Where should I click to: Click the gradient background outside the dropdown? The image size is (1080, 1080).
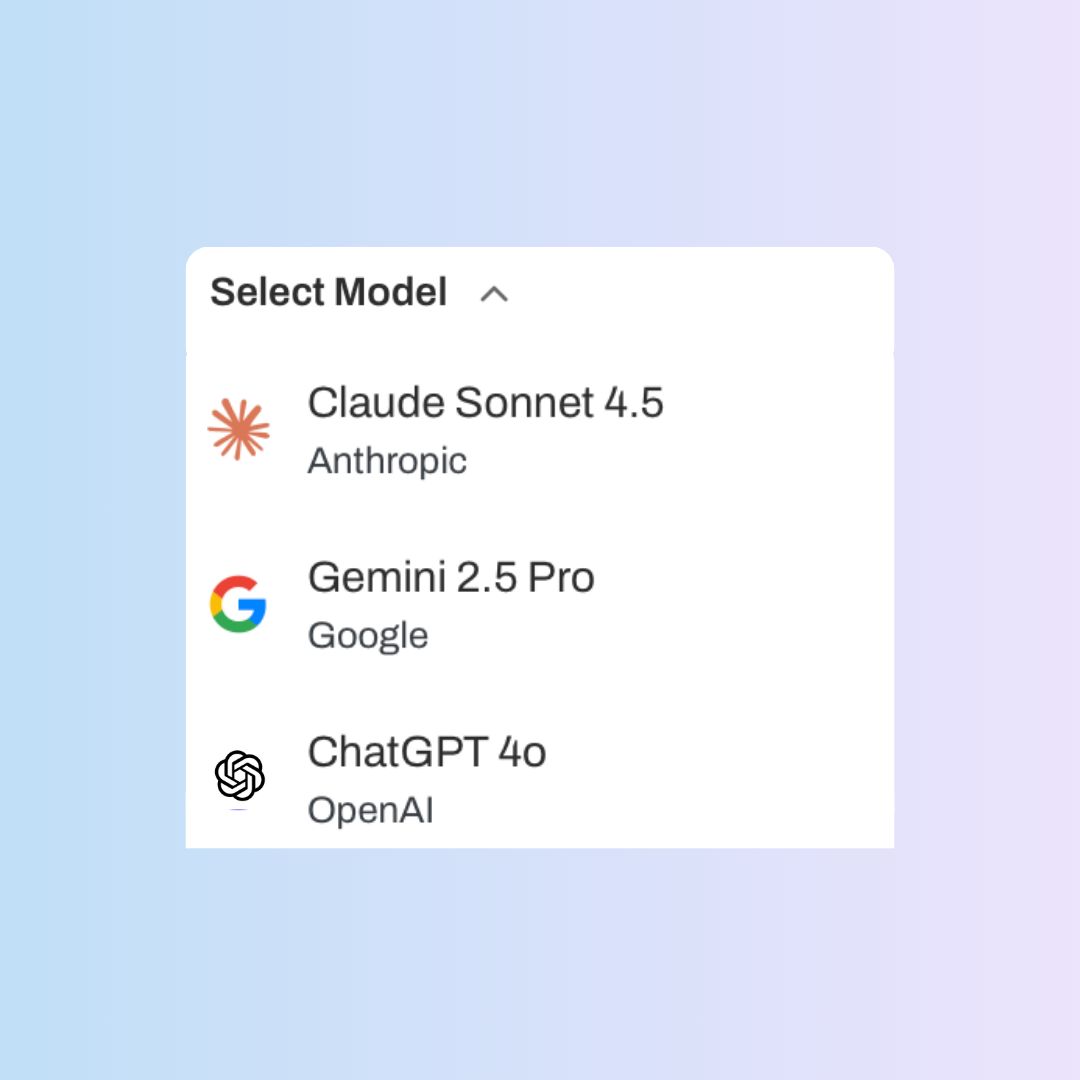pos(540,960)
